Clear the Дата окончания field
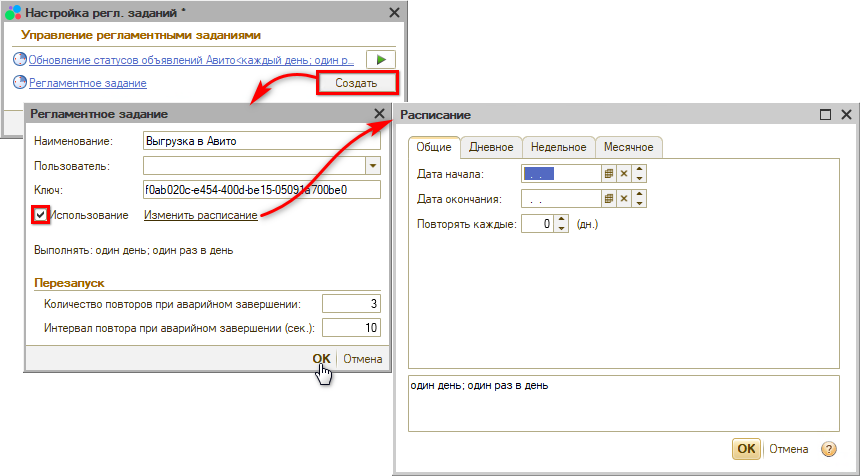Image resolution: width=860 pixels, height=476 pixels. coord(624,199)
